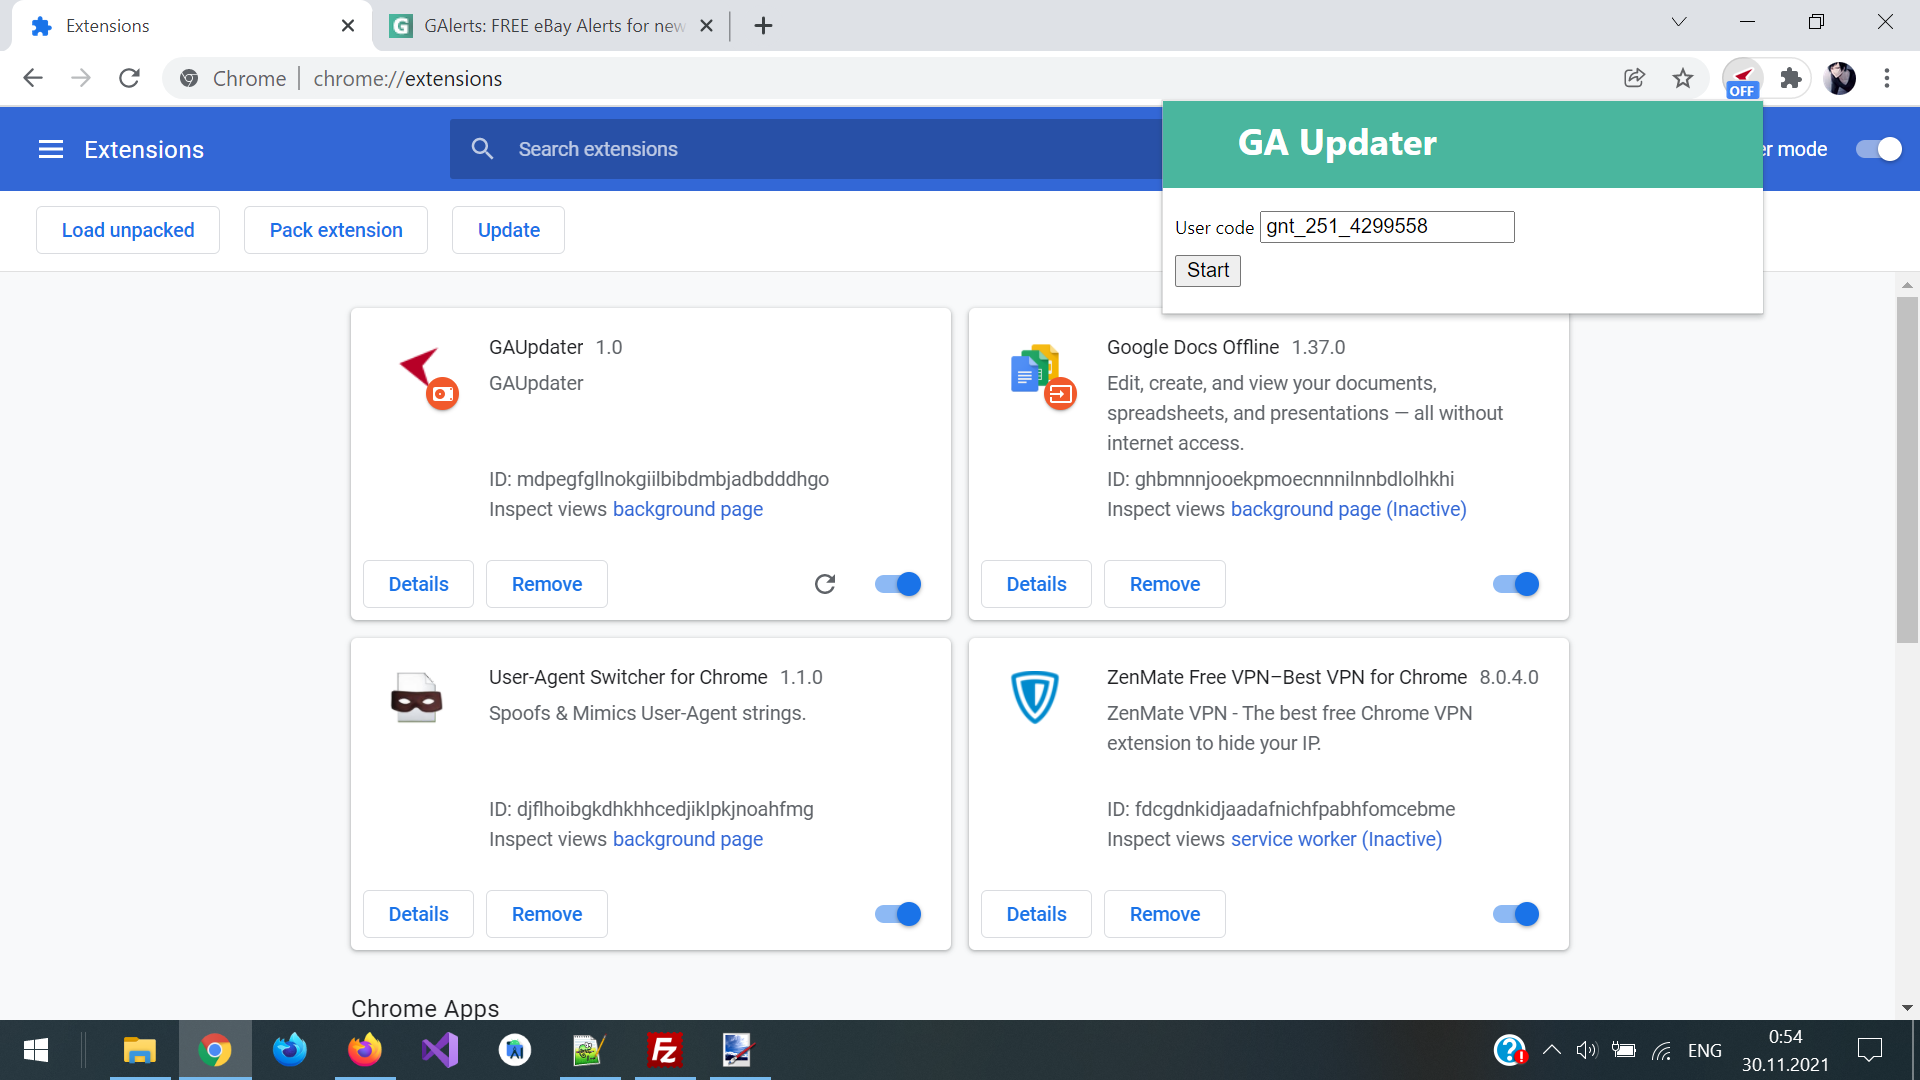Open Details for ZenMate Free VPN

pyautogui.click(x=1036, y=914)
